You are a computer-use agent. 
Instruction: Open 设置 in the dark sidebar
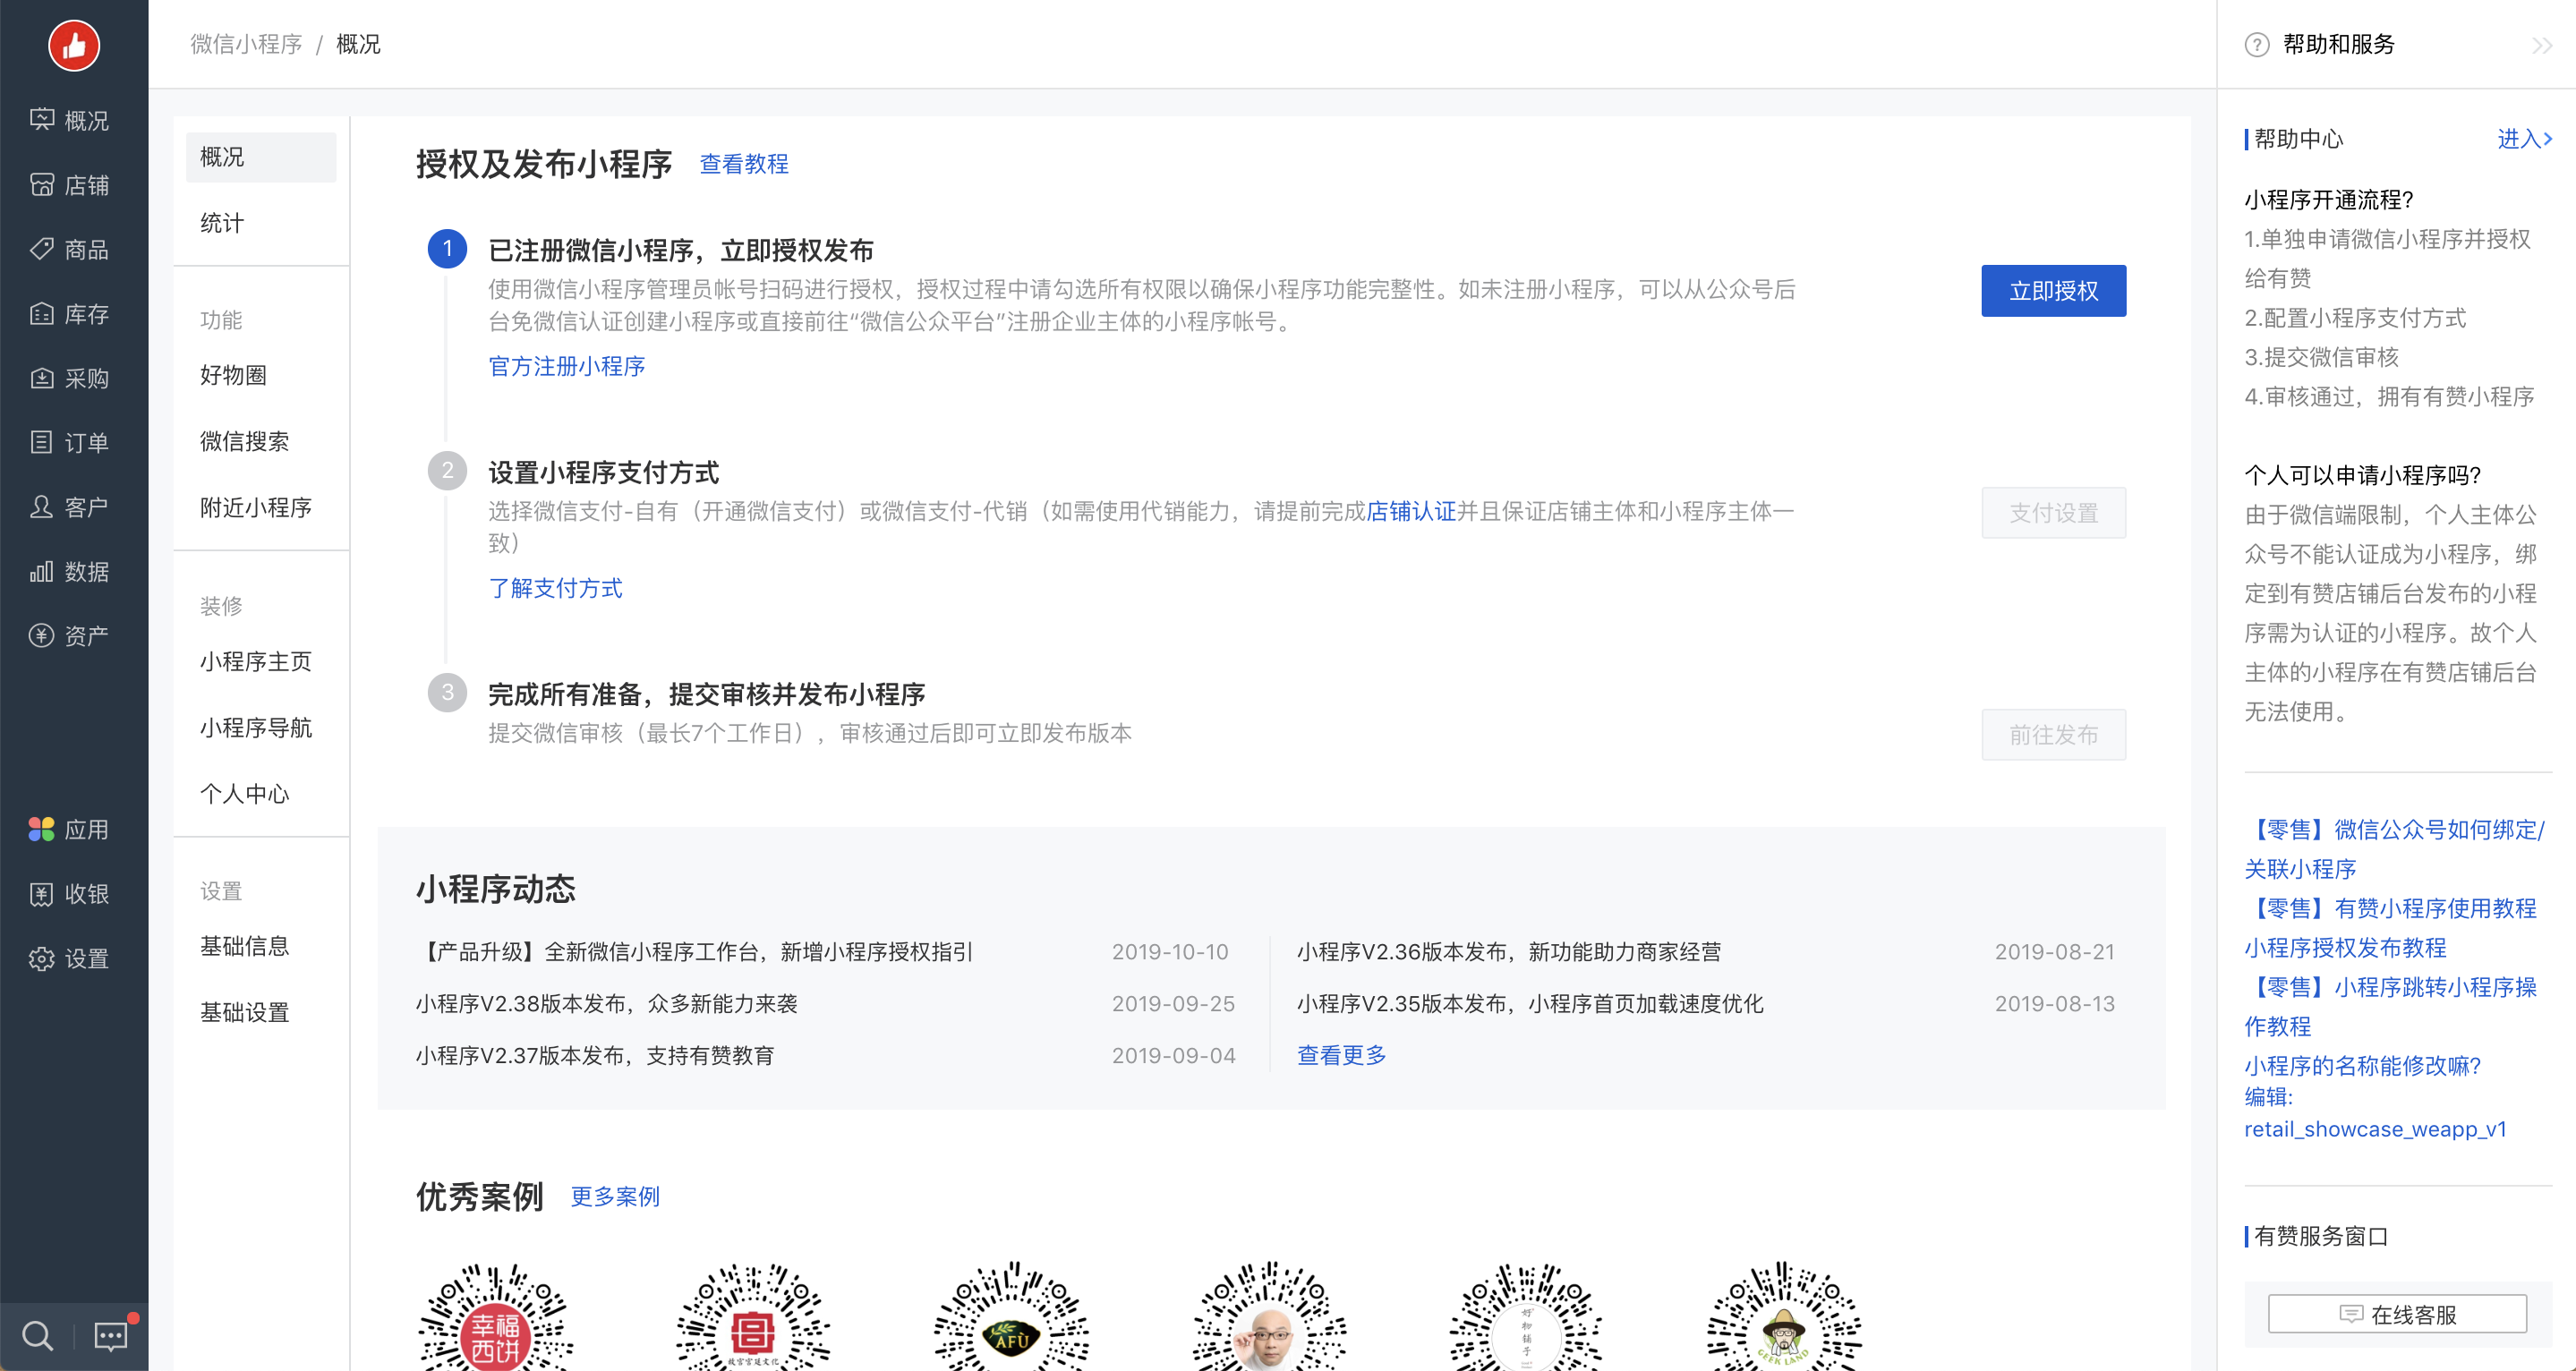pos(70,958)
